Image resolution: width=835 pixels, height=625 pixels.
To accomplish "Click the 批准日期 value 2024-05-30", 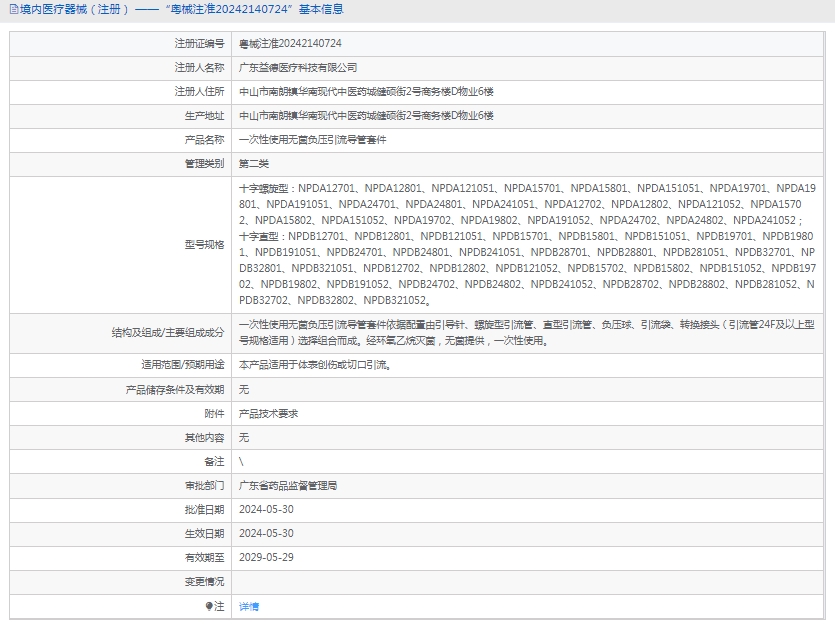I will (x=266, y=509).
